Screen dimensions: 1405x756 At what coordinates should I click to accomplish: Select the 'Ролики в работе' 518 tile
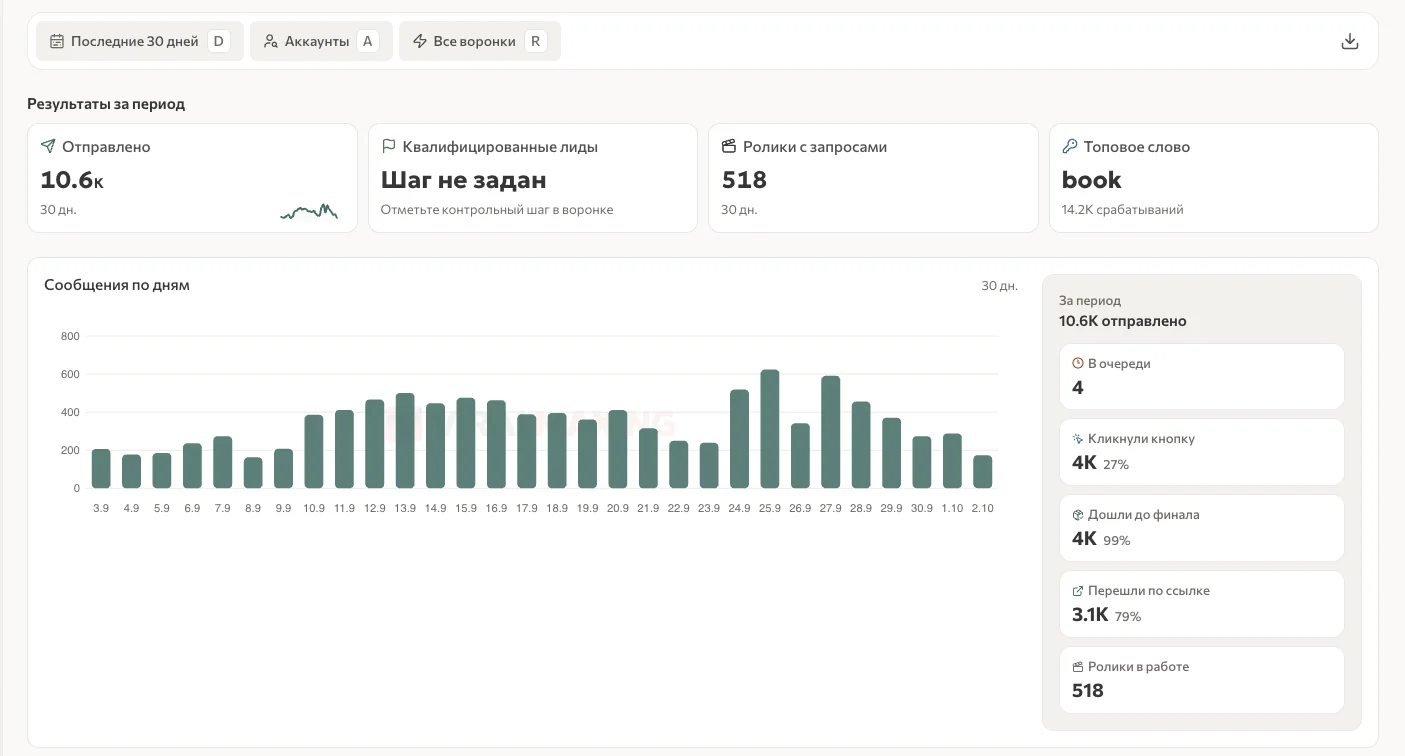[x=1202, y=680]
